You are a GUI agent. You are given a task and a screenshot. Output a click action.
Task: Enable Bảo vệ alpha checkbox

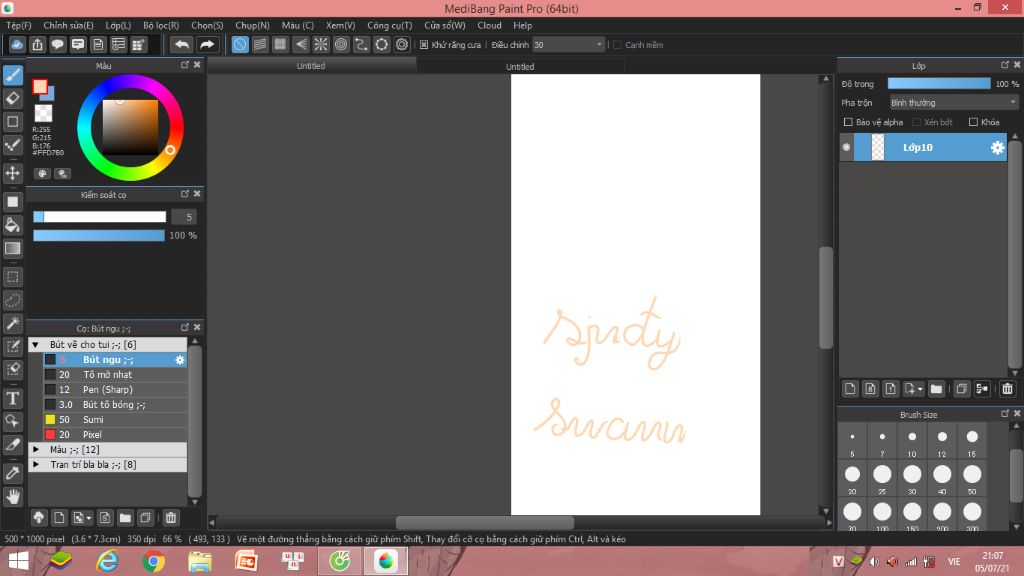tap(848, 122)
